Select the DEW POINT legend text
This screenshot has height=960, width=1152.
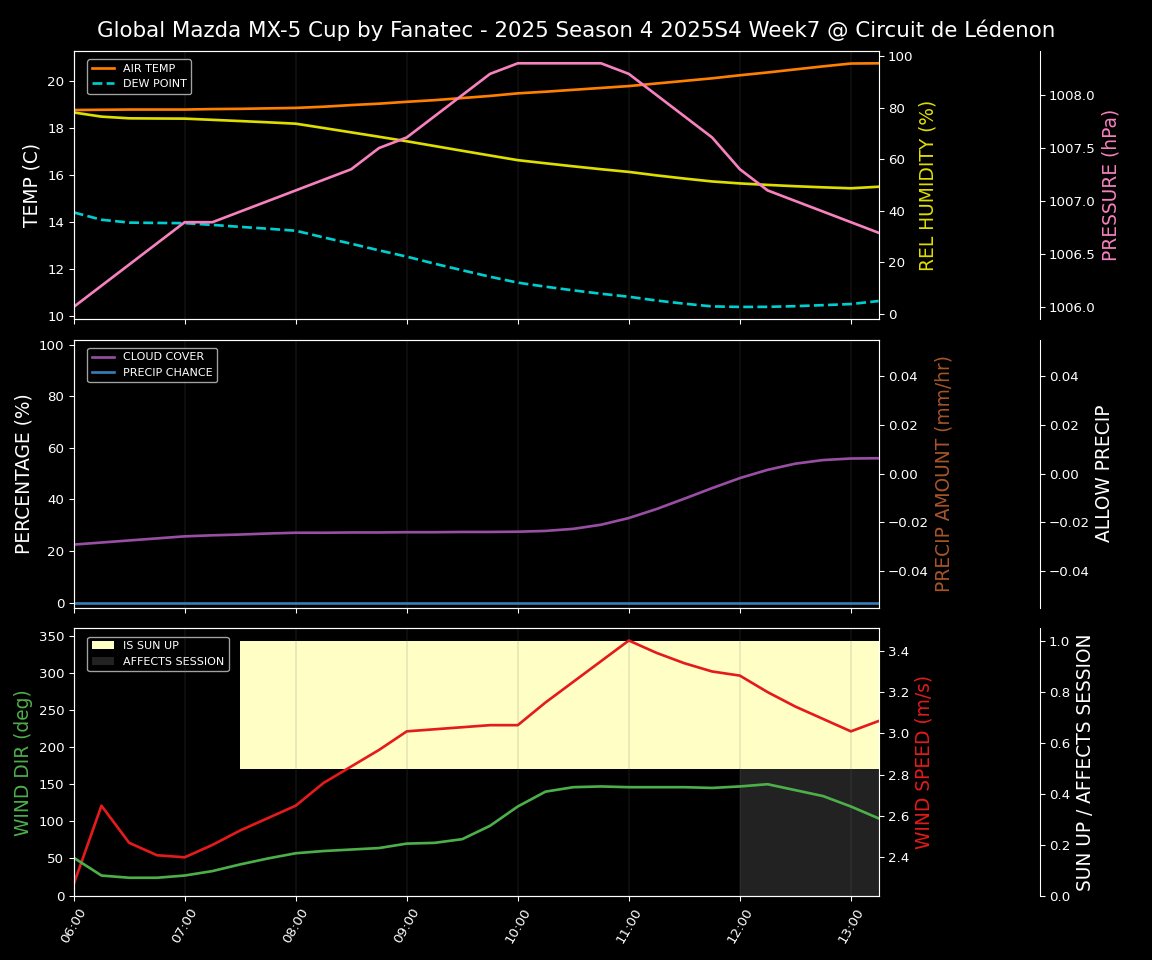tap(155, 84)
